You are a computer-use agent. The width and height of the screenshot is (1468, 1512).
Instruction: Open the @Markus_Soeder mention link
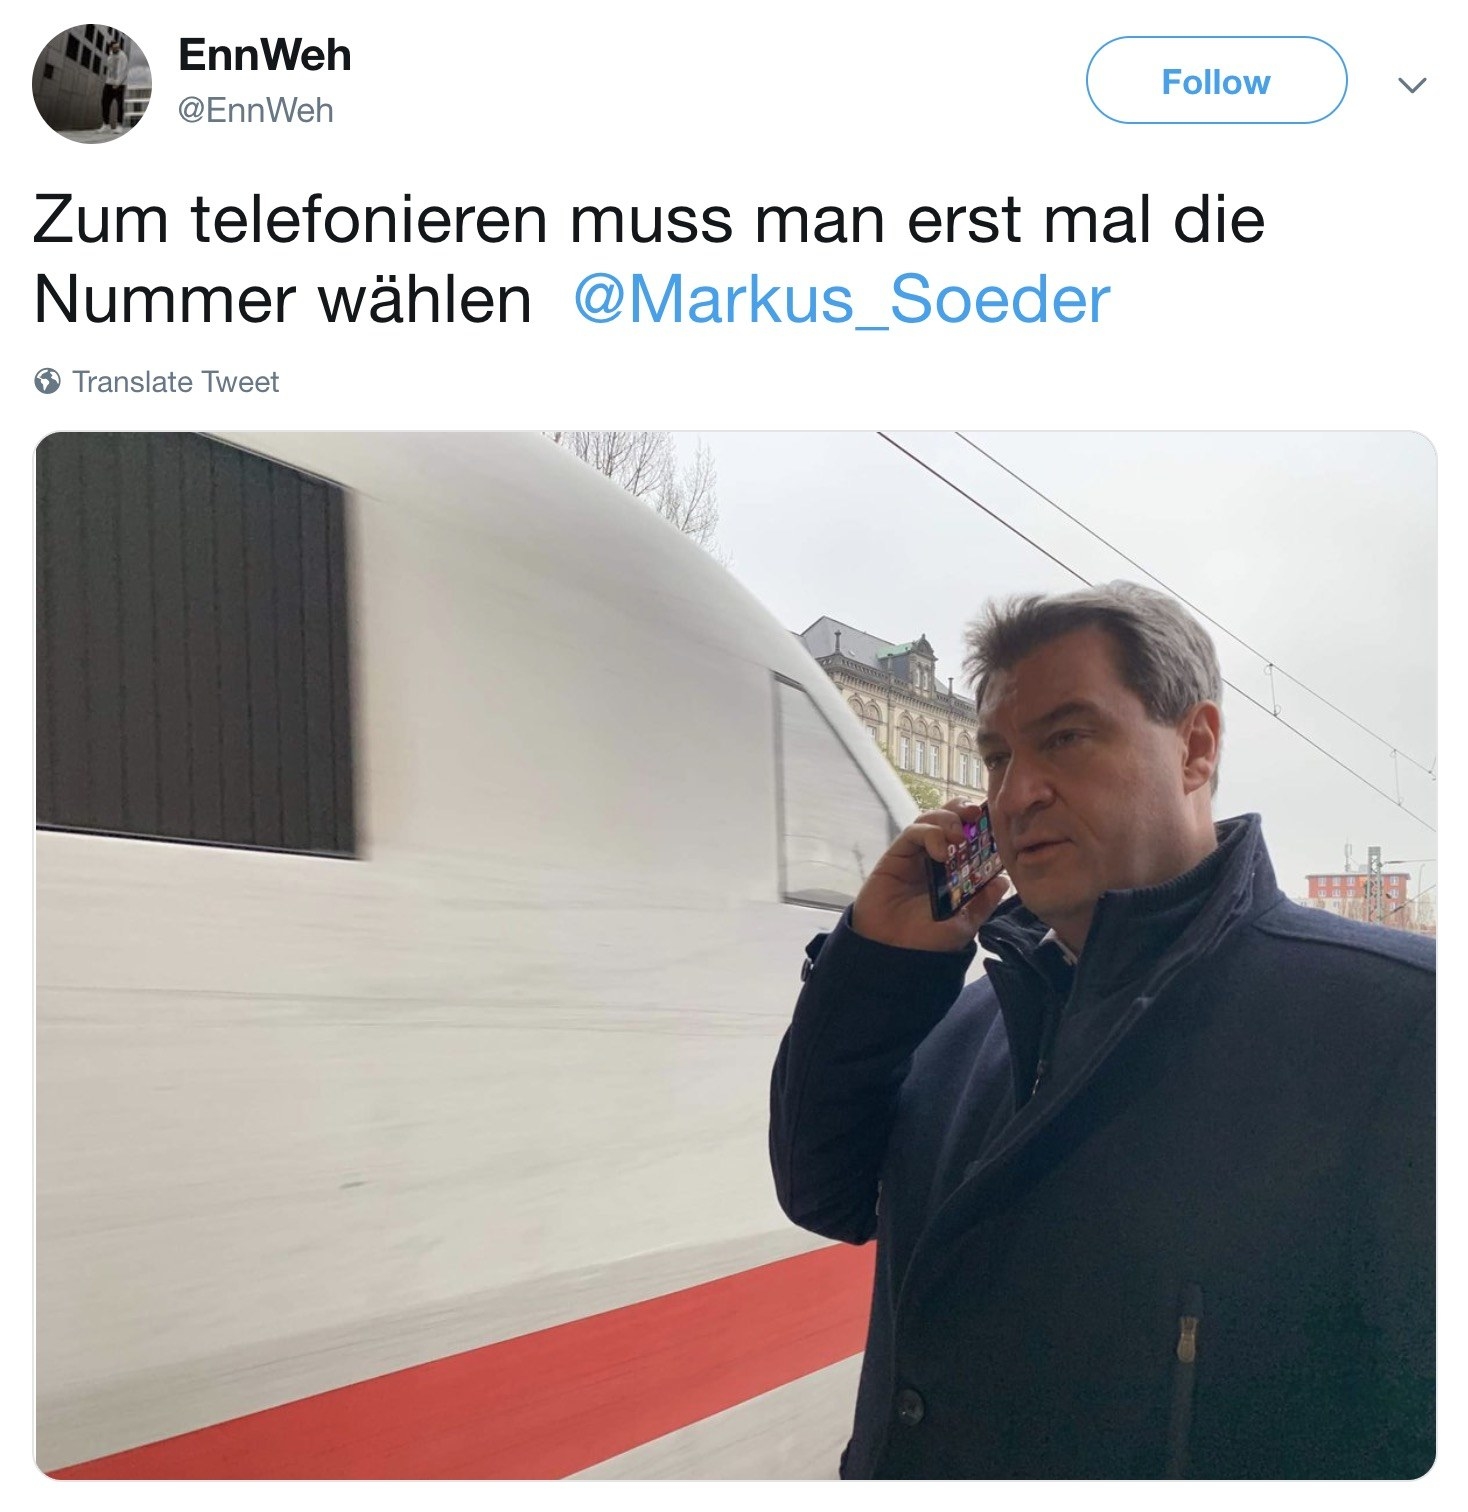[x=841, y=299]
